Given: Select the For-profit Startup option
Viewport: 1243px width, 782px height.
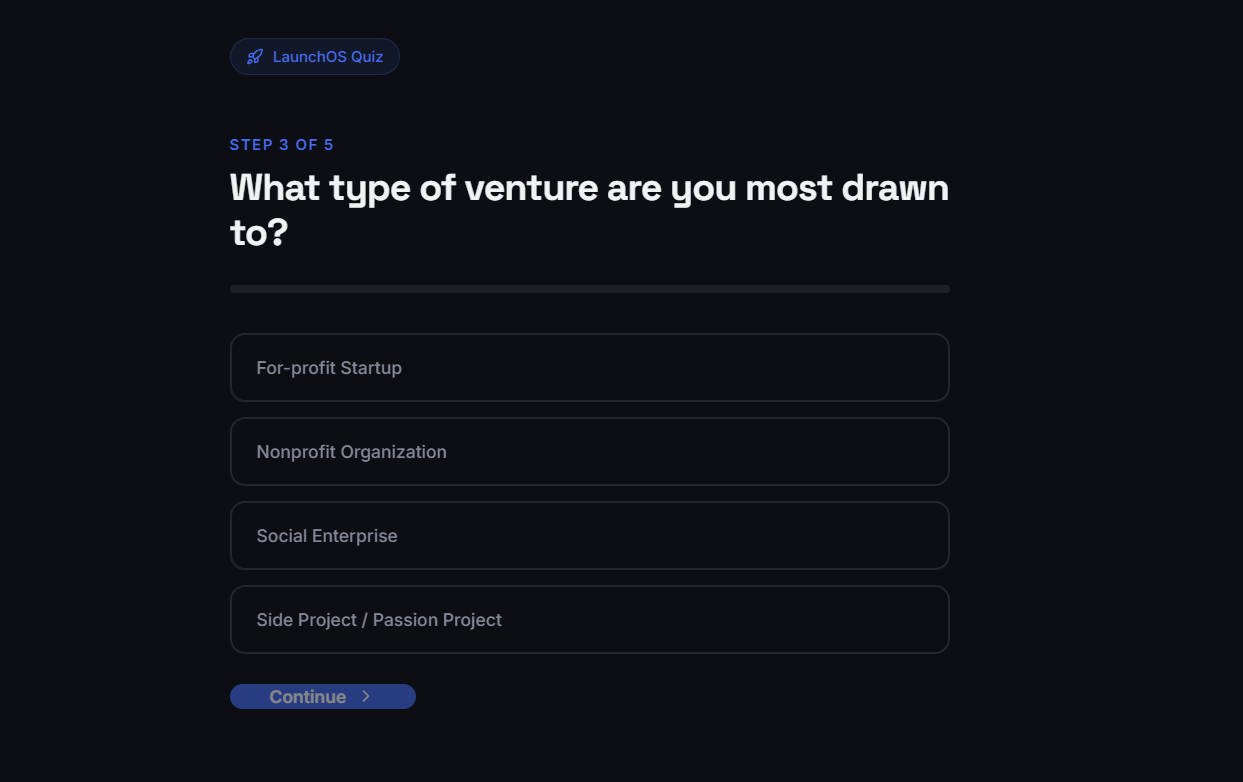Looking at the screenshot, I should click(590, 368).
